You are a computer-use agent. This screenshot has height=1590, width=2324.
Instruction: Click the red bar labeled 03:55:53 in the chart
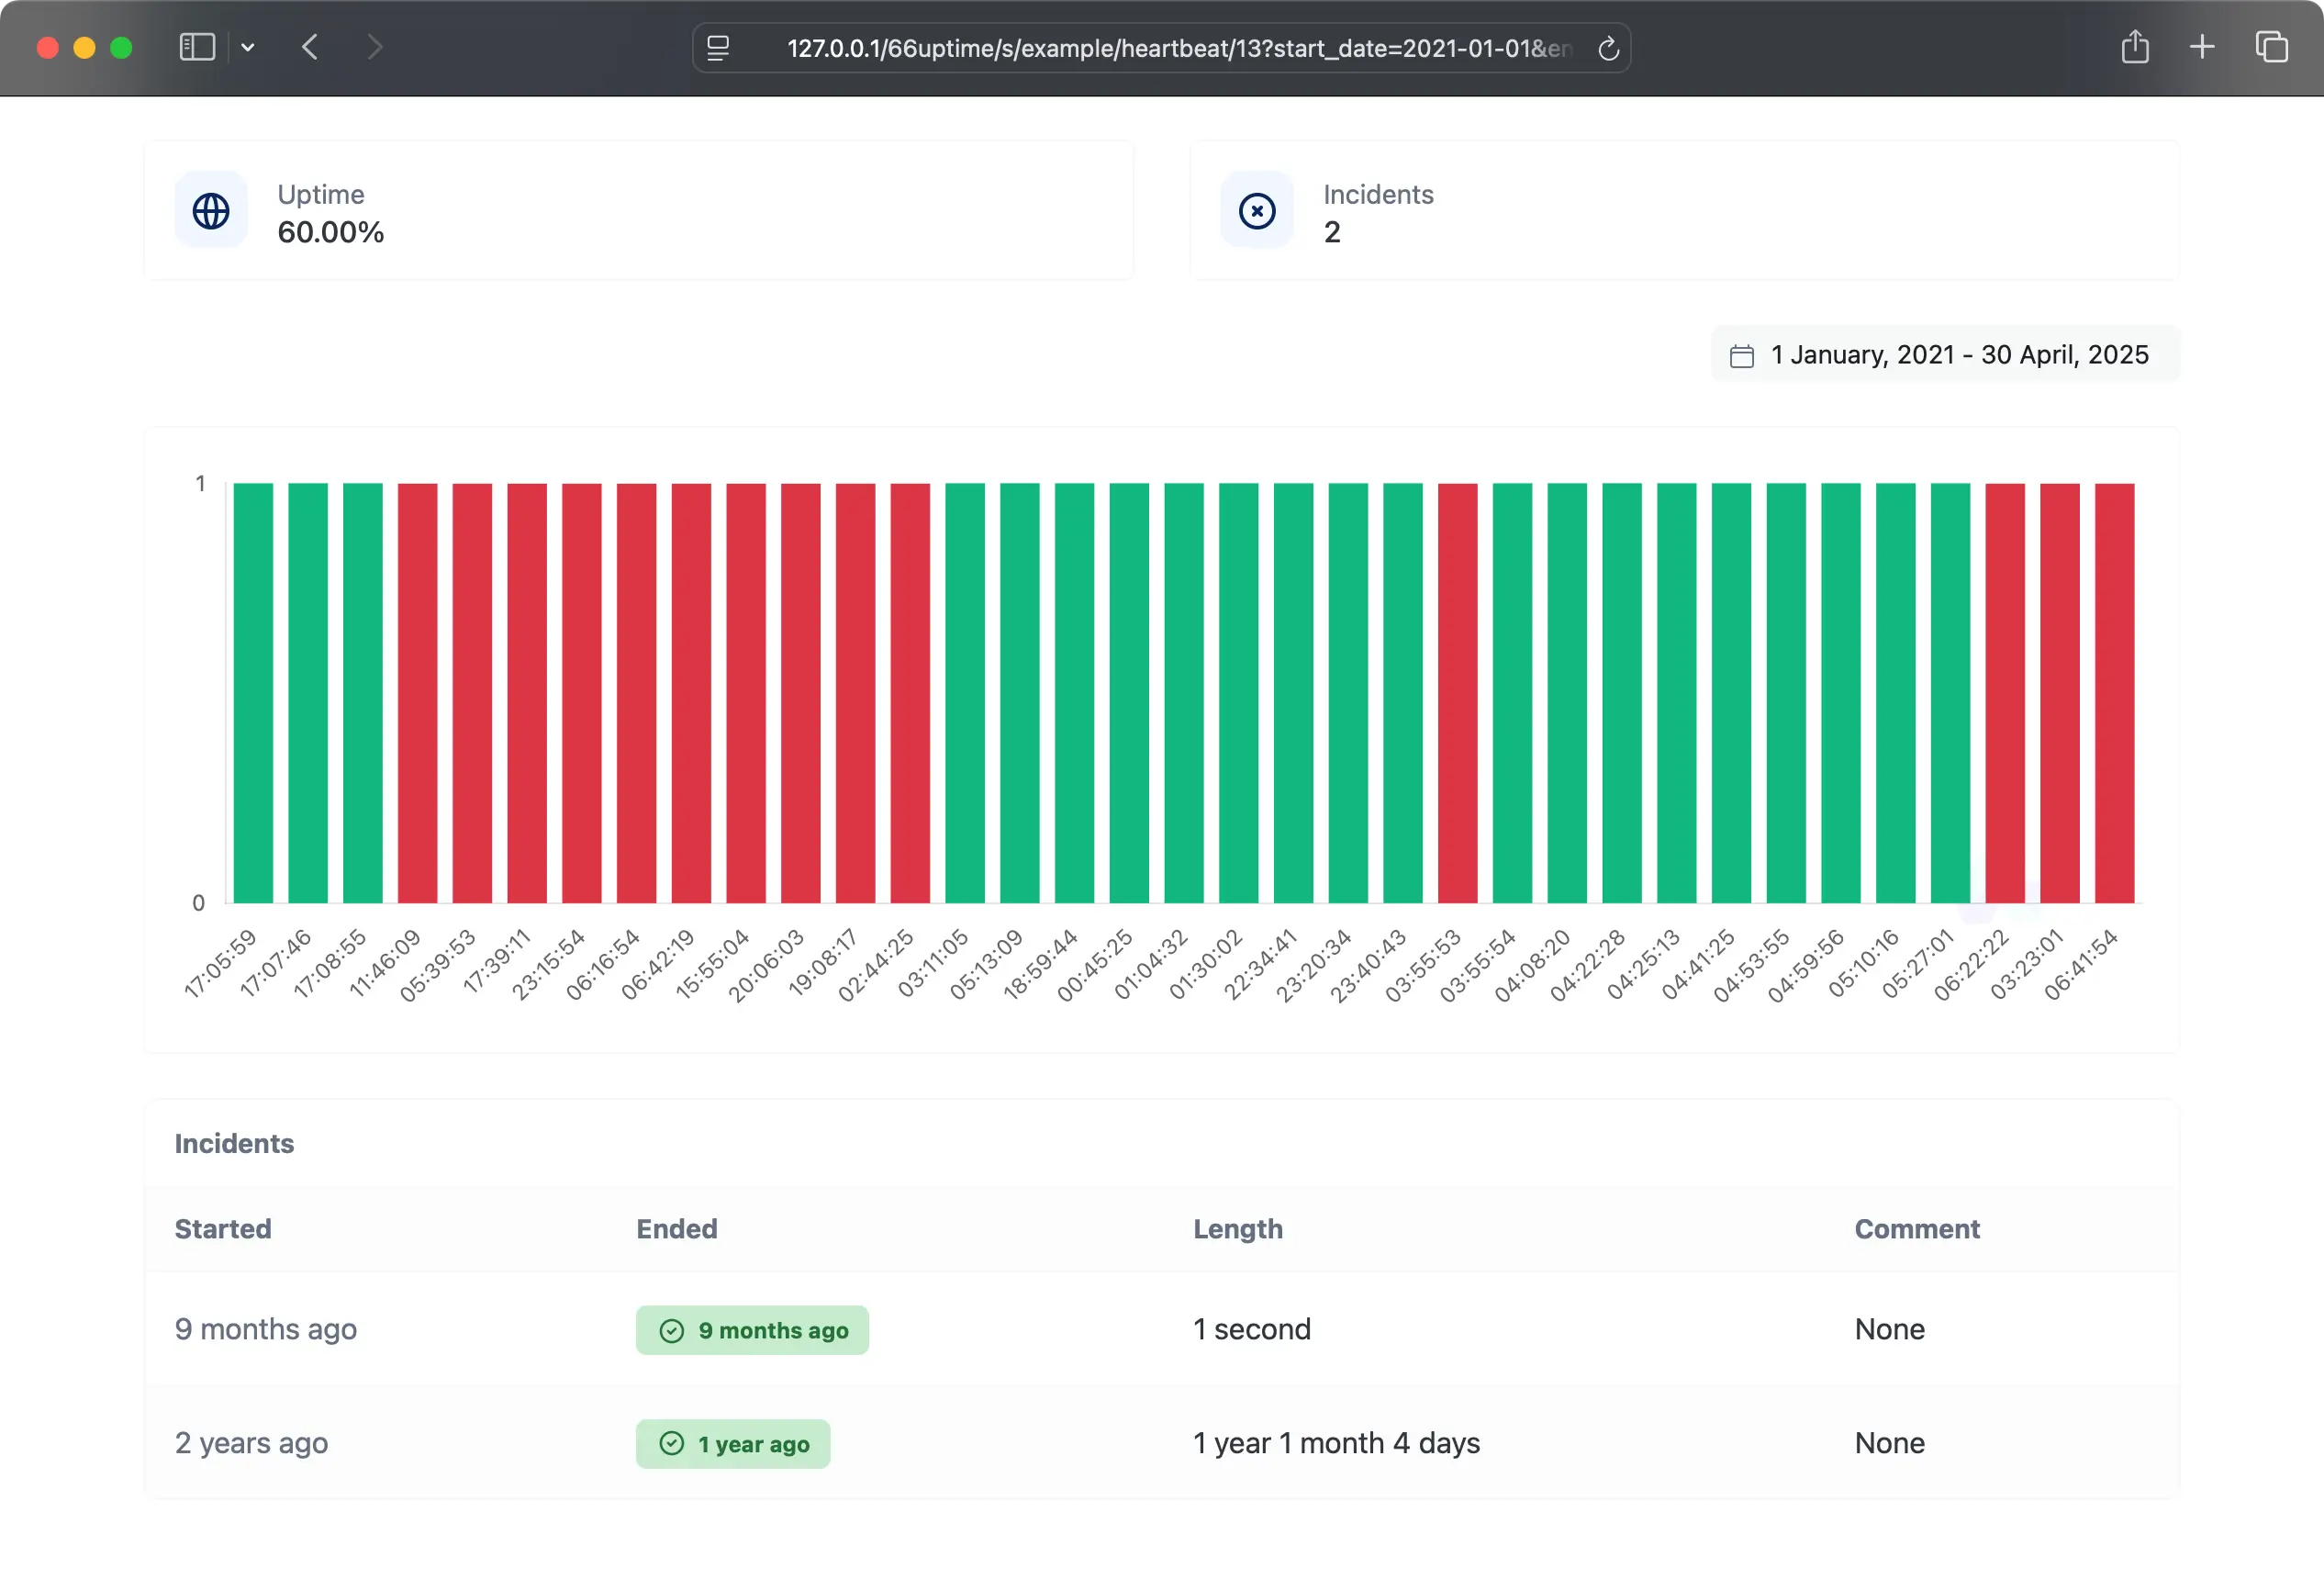[1456, 690]
